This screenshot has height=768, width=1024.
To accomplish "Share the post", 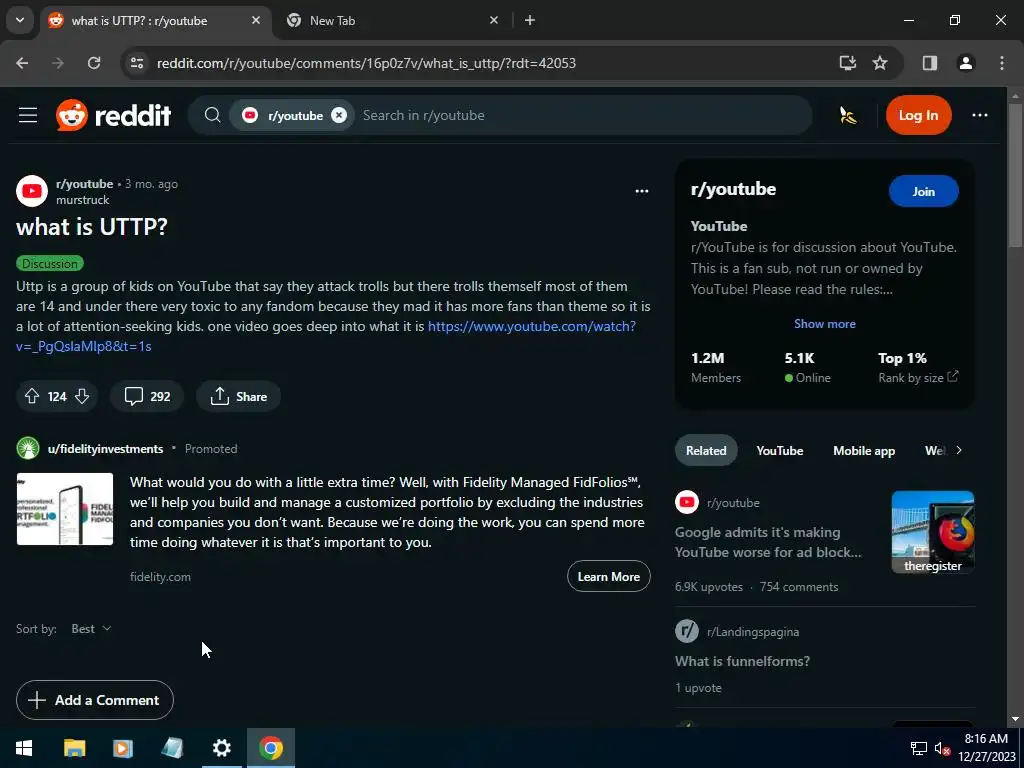I will point(238,396).
